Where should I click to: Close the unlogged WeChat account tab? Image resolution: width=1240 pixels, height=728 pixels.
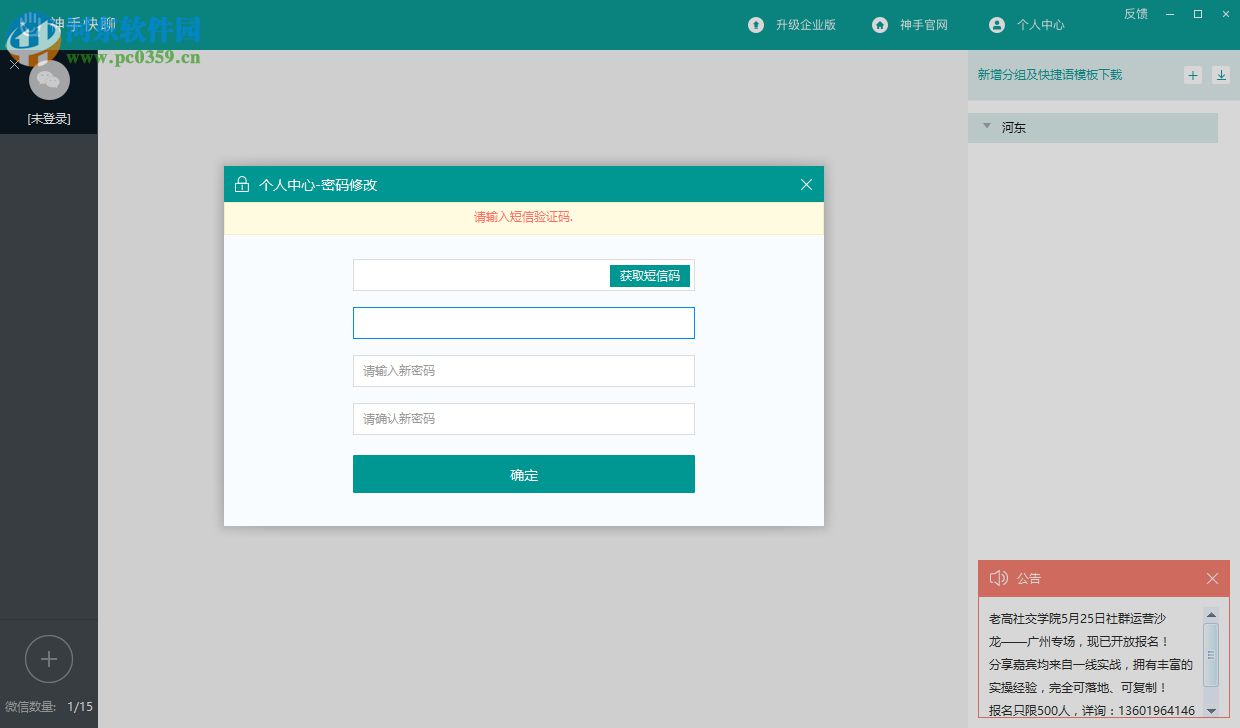point(14,64)
